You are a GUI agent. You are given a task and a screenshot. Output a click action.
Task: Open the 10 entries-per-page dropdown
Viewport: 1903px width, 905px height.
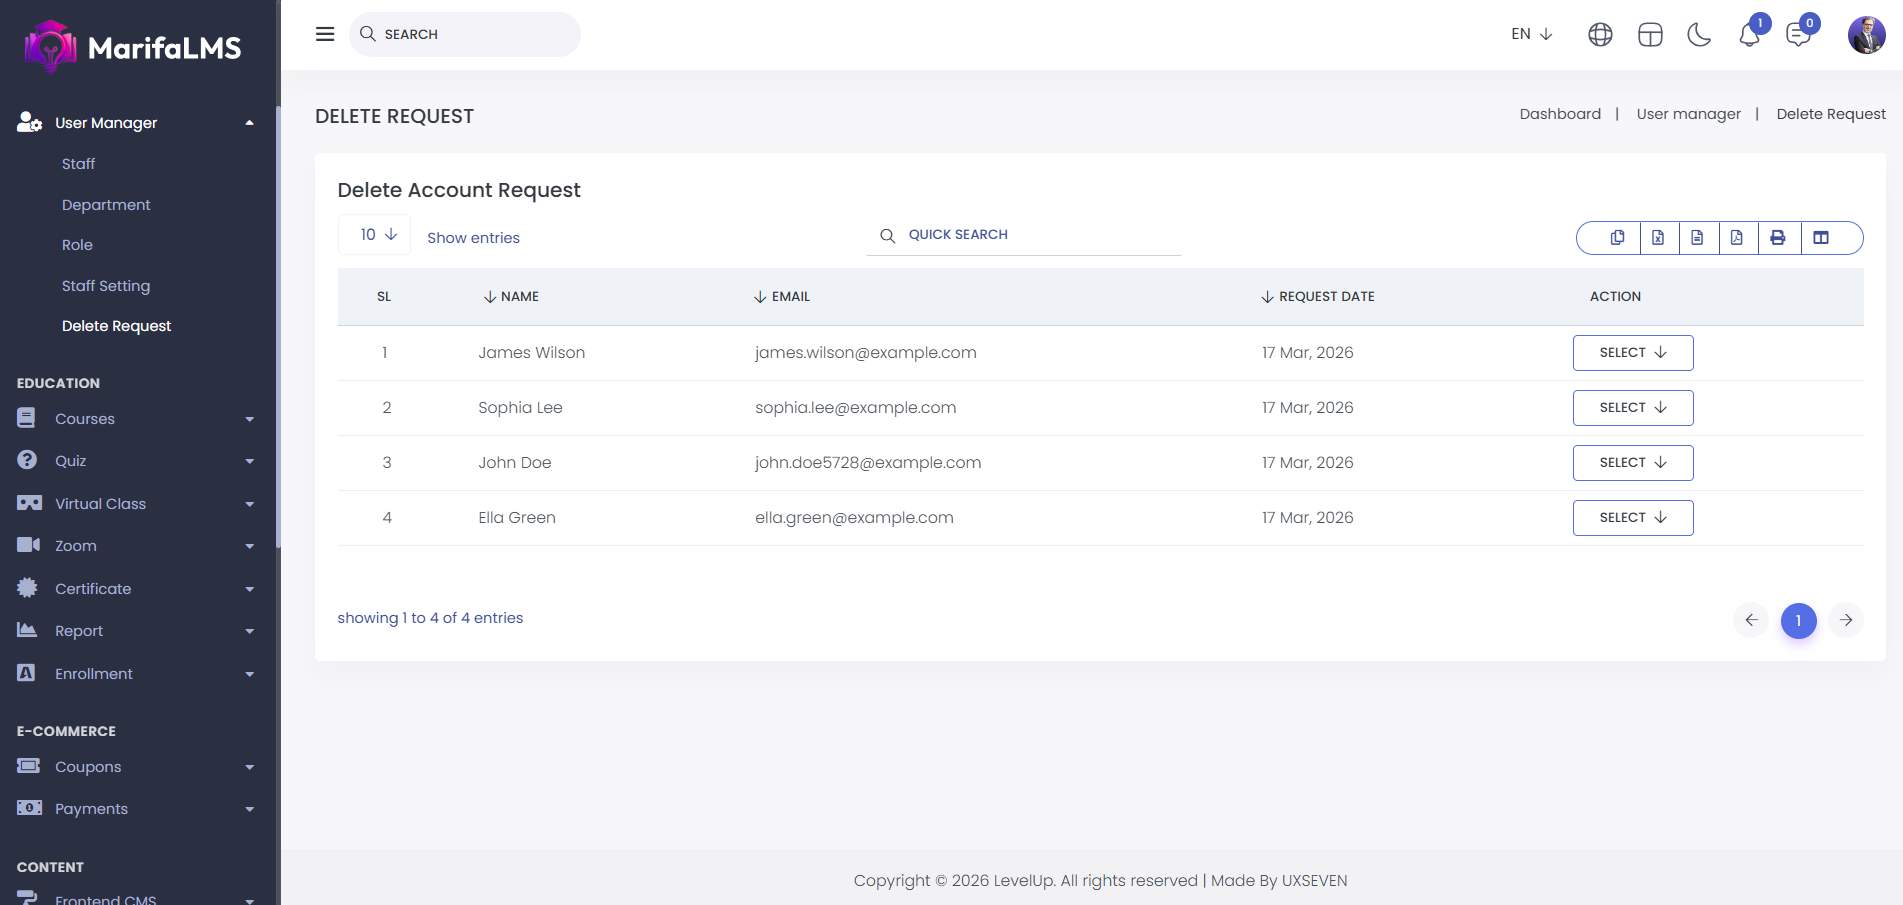(375, 235)
